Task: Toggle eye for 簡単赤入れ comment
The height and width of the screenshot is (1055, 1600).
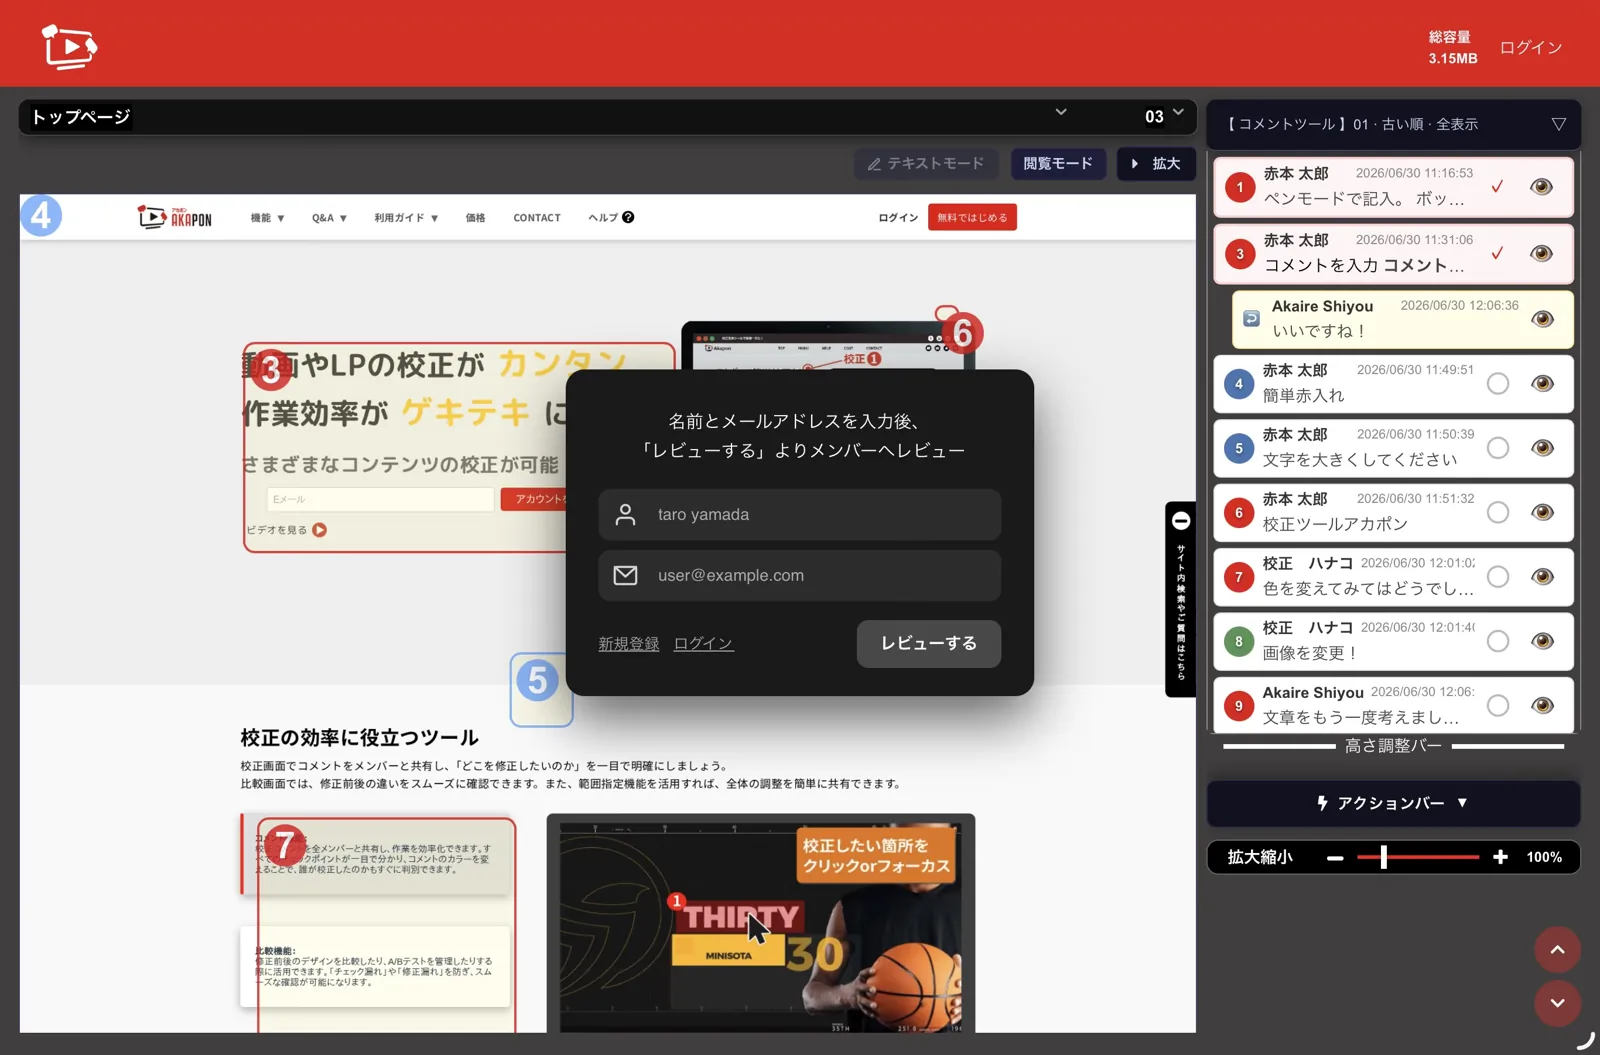Action: click(1542, 384)
